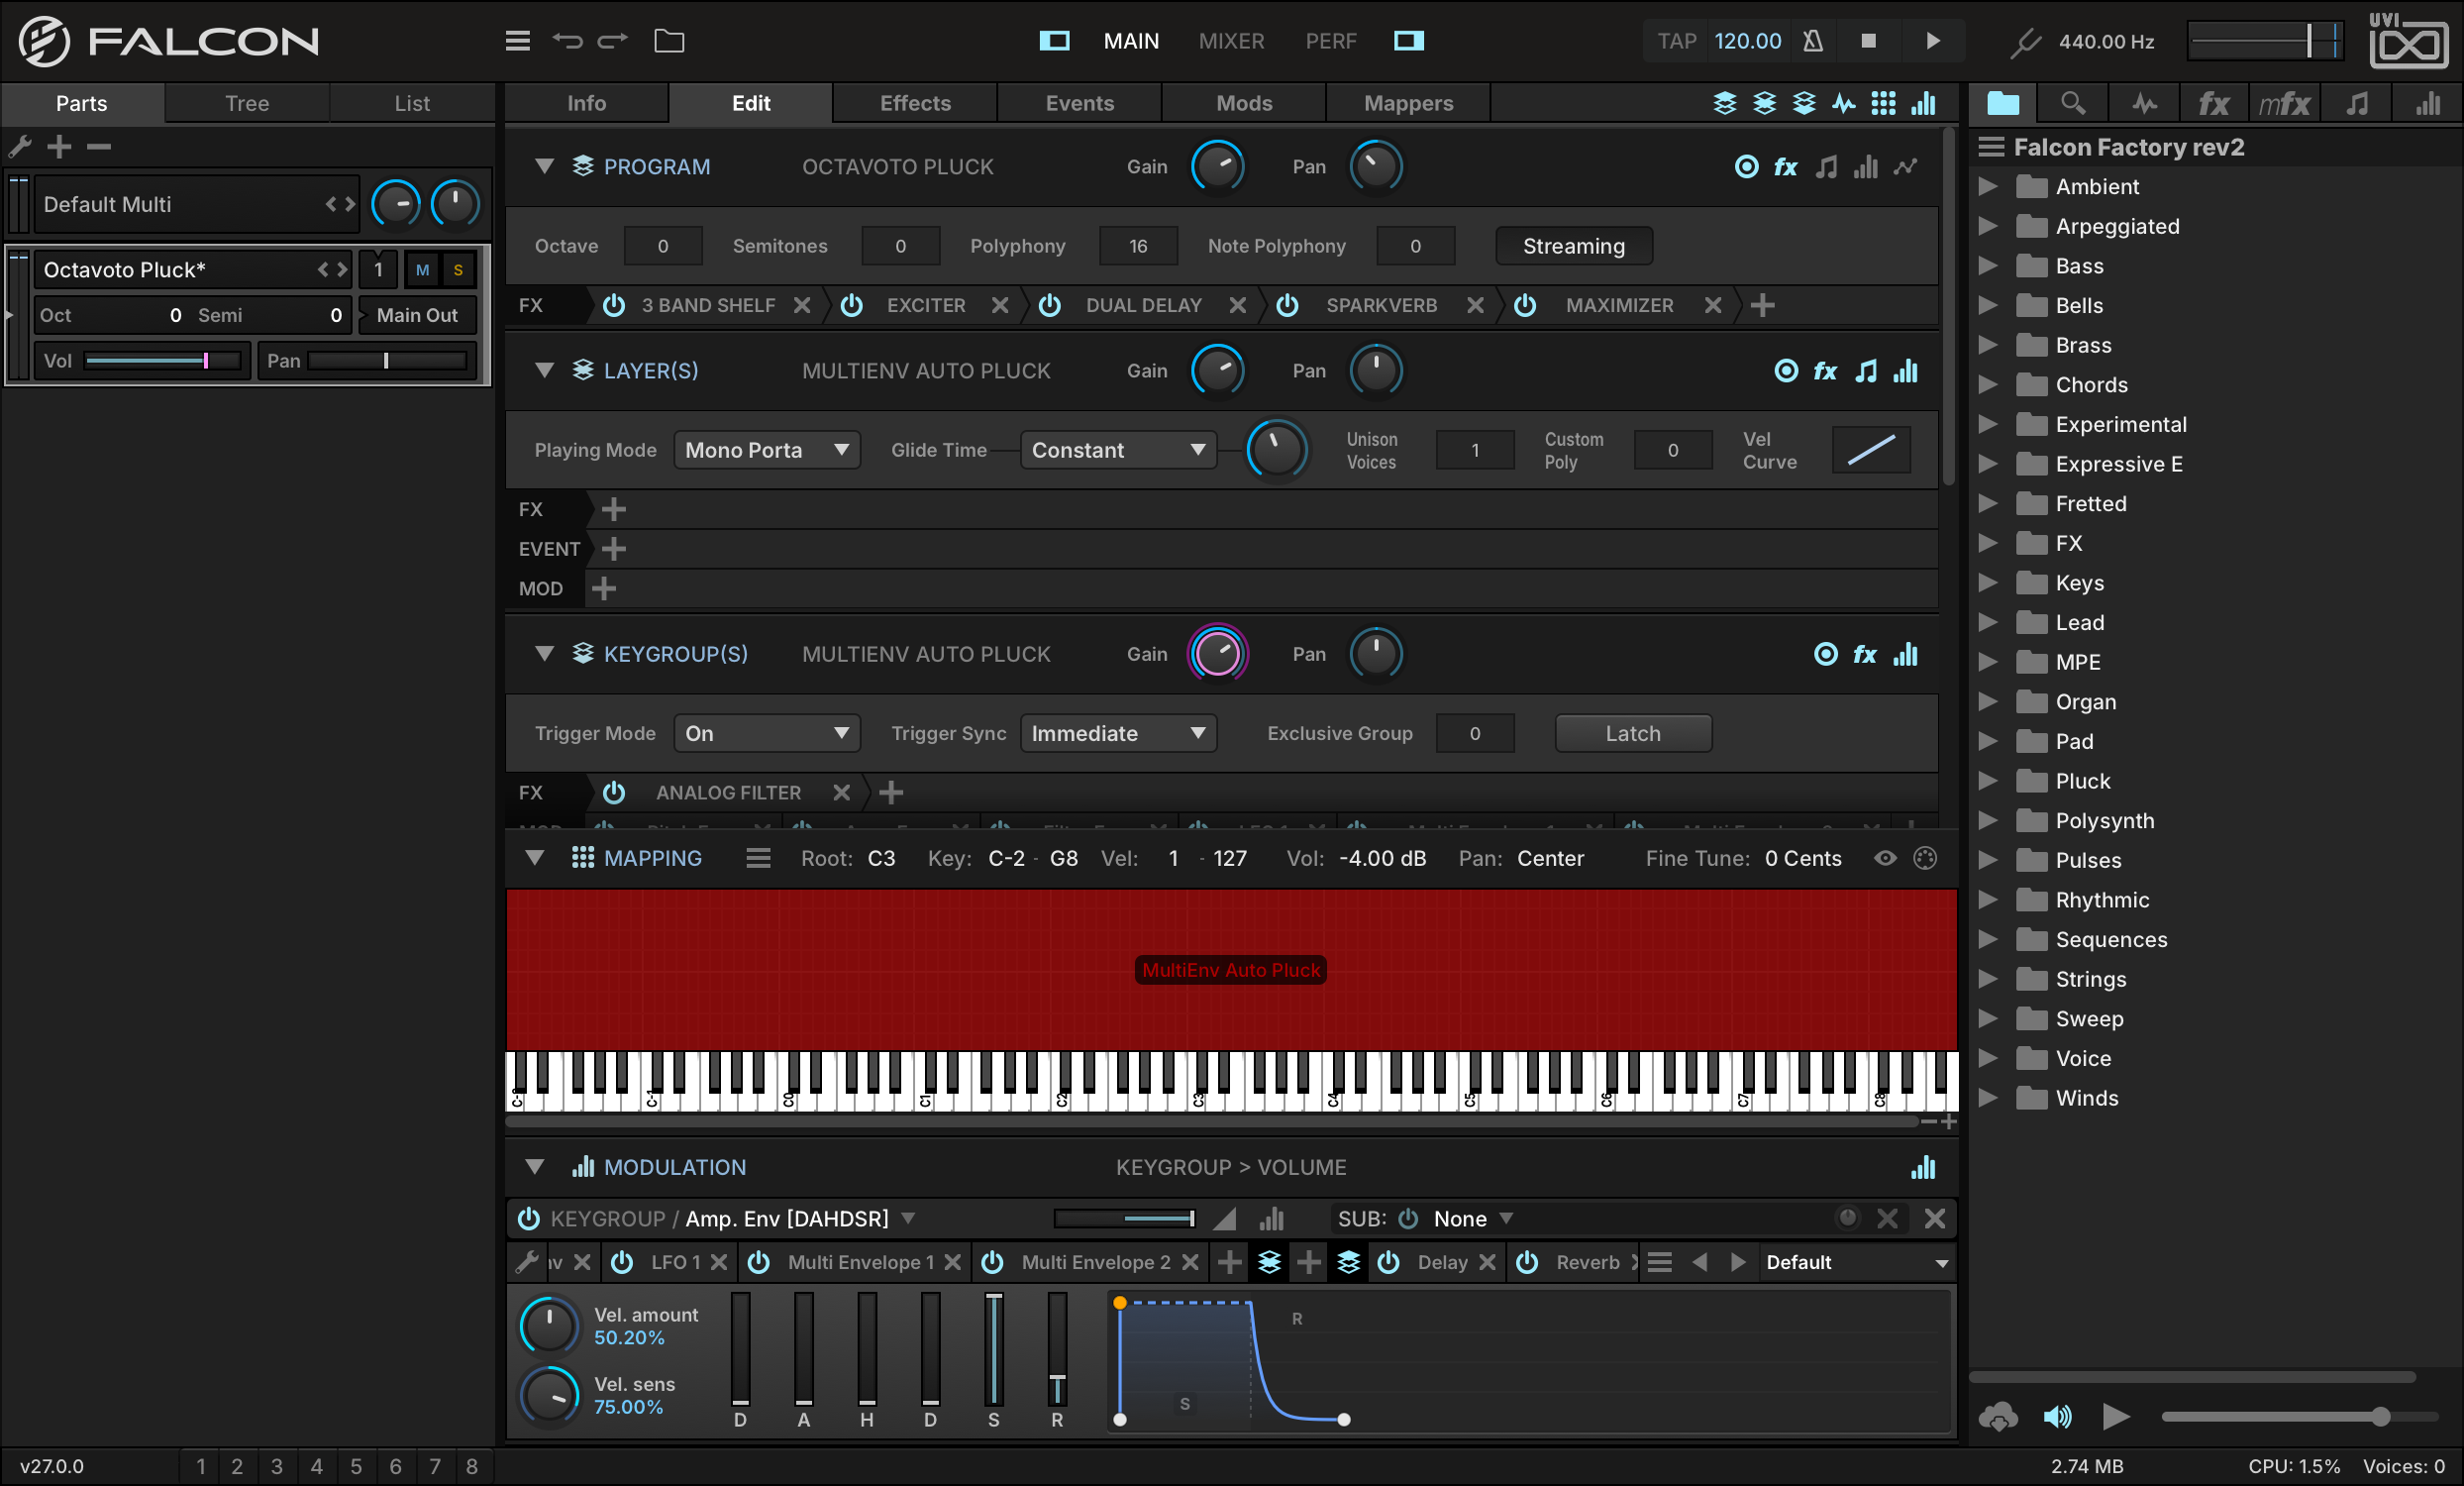Click cloud download icon in browser
2464x1486 pixels.
1998,1416
